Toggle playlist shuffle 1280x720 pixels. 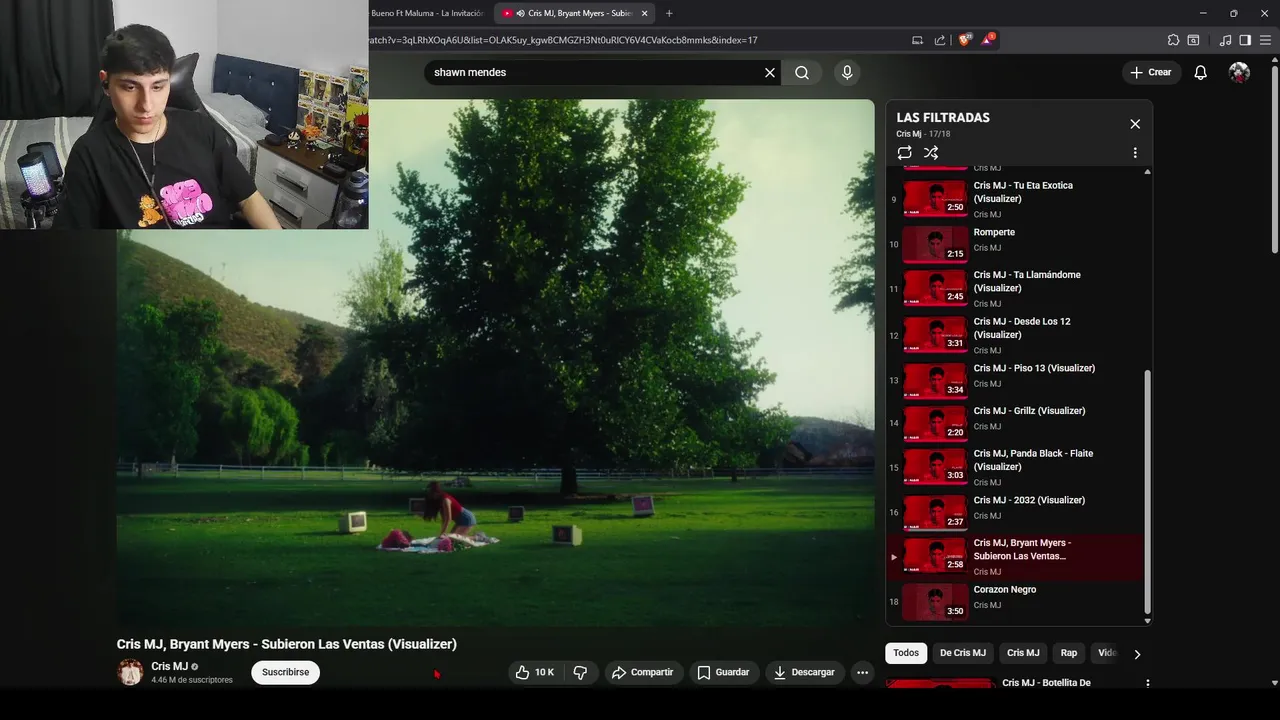point(931,153)
